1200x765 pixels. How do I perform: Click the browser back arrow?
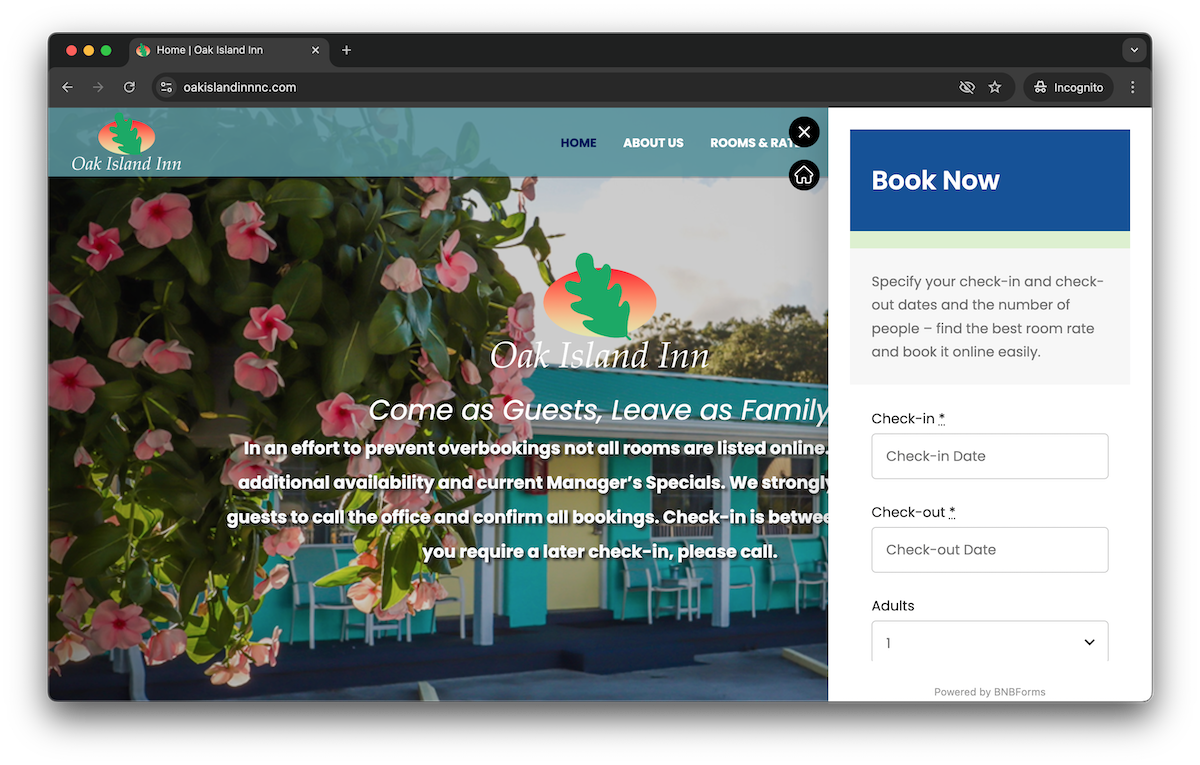tap(67, 88)
